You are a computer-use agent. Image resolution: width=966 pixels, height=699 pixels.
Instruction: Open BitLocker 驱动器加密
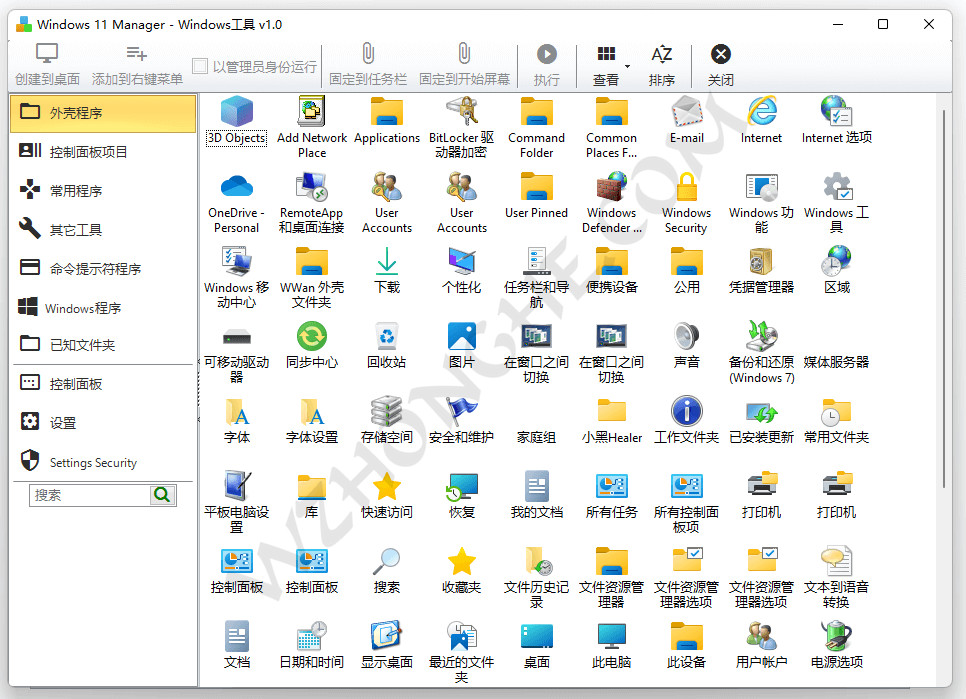(x=461, y=120)
